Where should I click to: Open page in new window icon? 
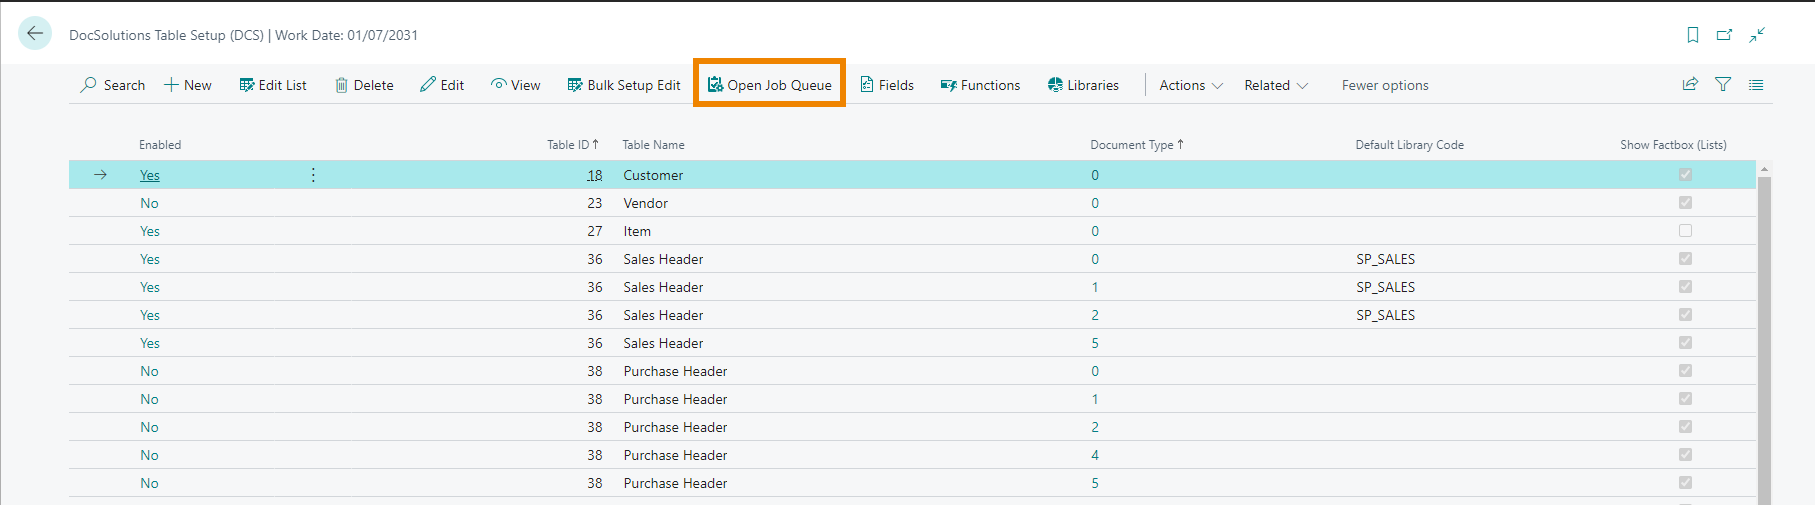[x=1724, y=35]
